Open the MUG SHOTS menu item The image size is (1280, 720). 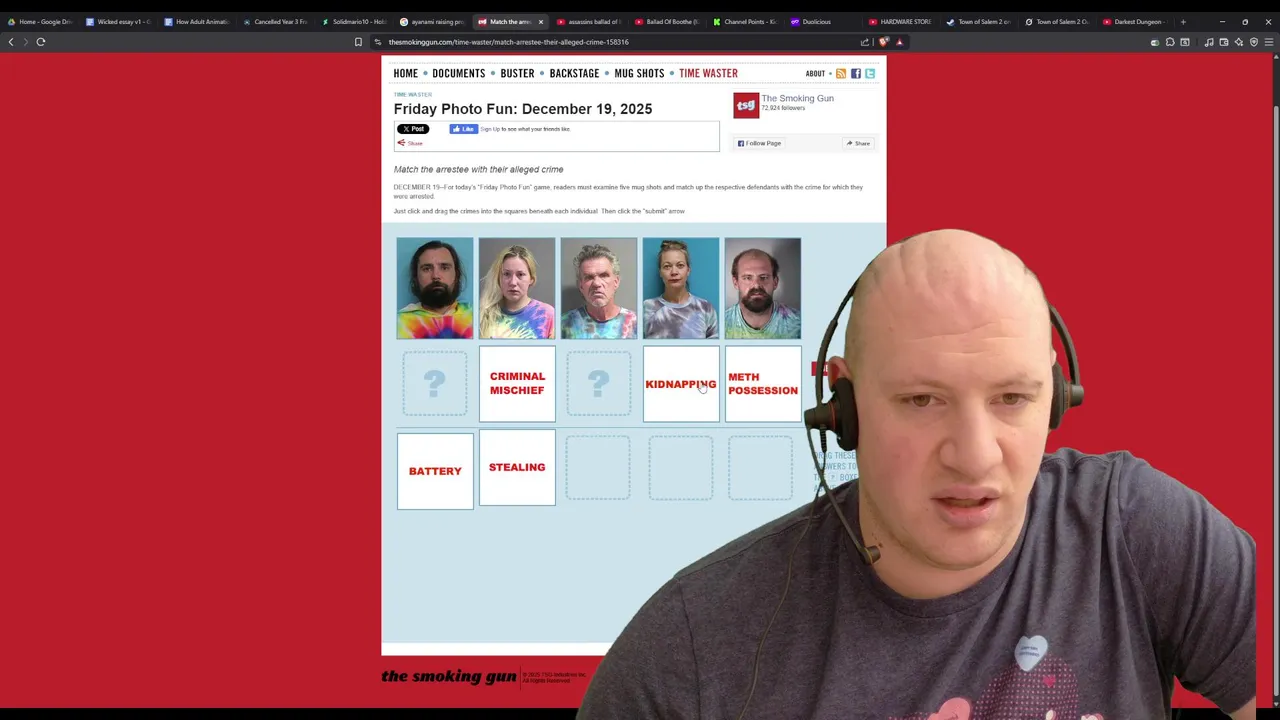(x=639, y=73)
